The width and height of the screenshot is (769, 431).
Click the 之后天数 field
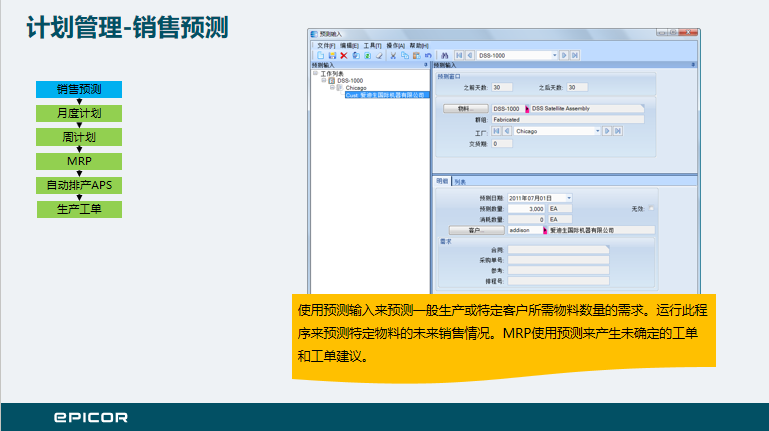tap(577, 87)
